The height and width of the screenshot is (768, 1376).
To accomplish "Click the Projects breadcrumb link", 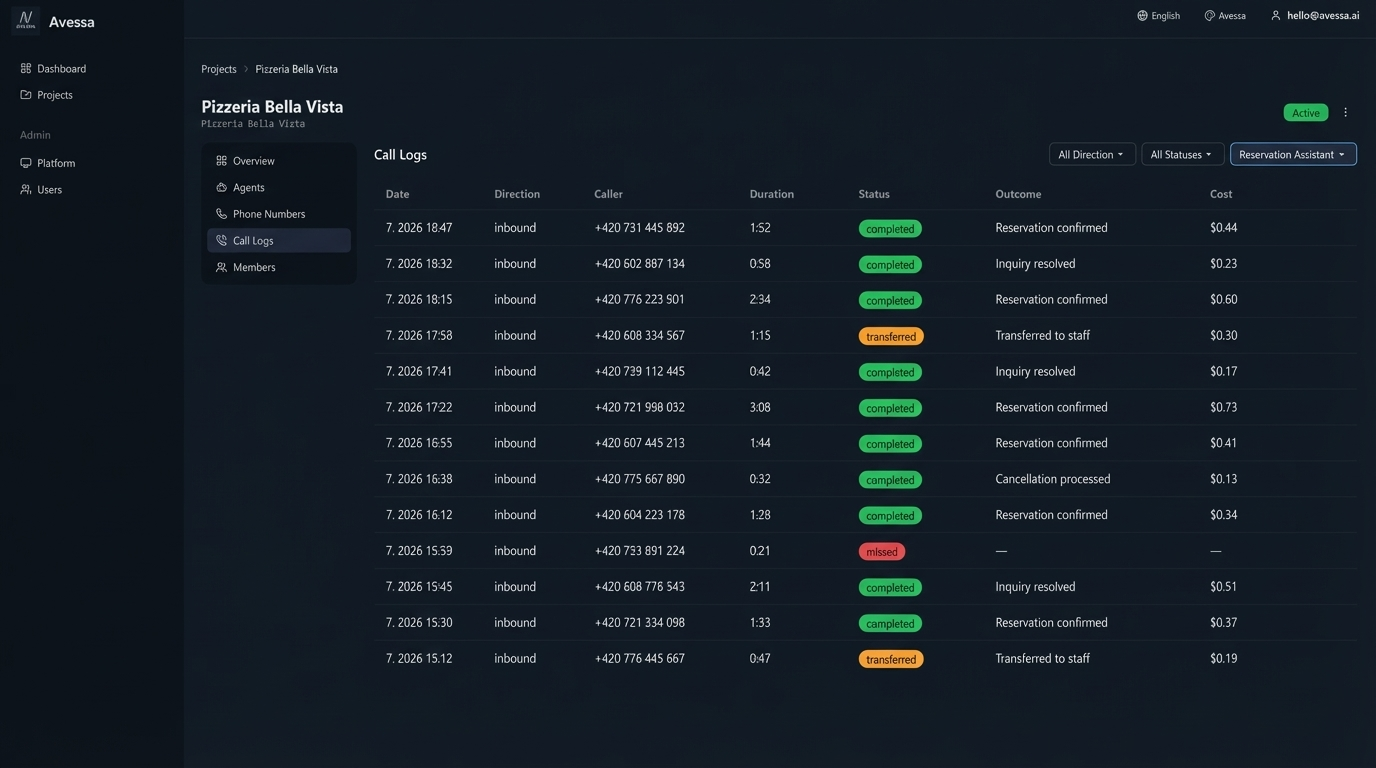I will pyautogui.click(x=219, y=69).
